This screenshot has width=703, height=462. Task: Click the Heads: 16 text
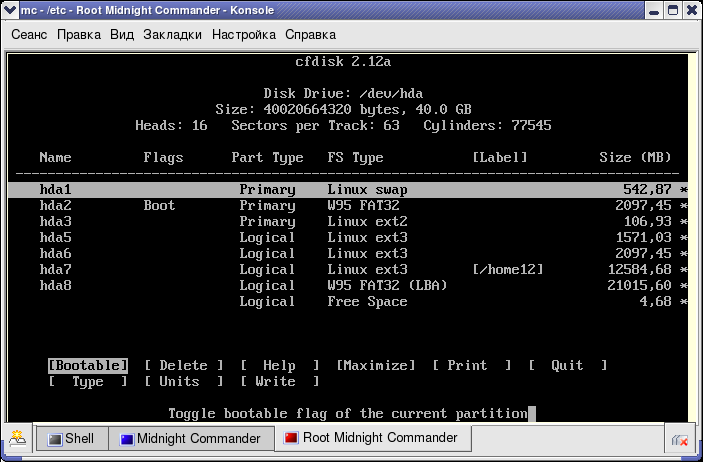point(171,126)
